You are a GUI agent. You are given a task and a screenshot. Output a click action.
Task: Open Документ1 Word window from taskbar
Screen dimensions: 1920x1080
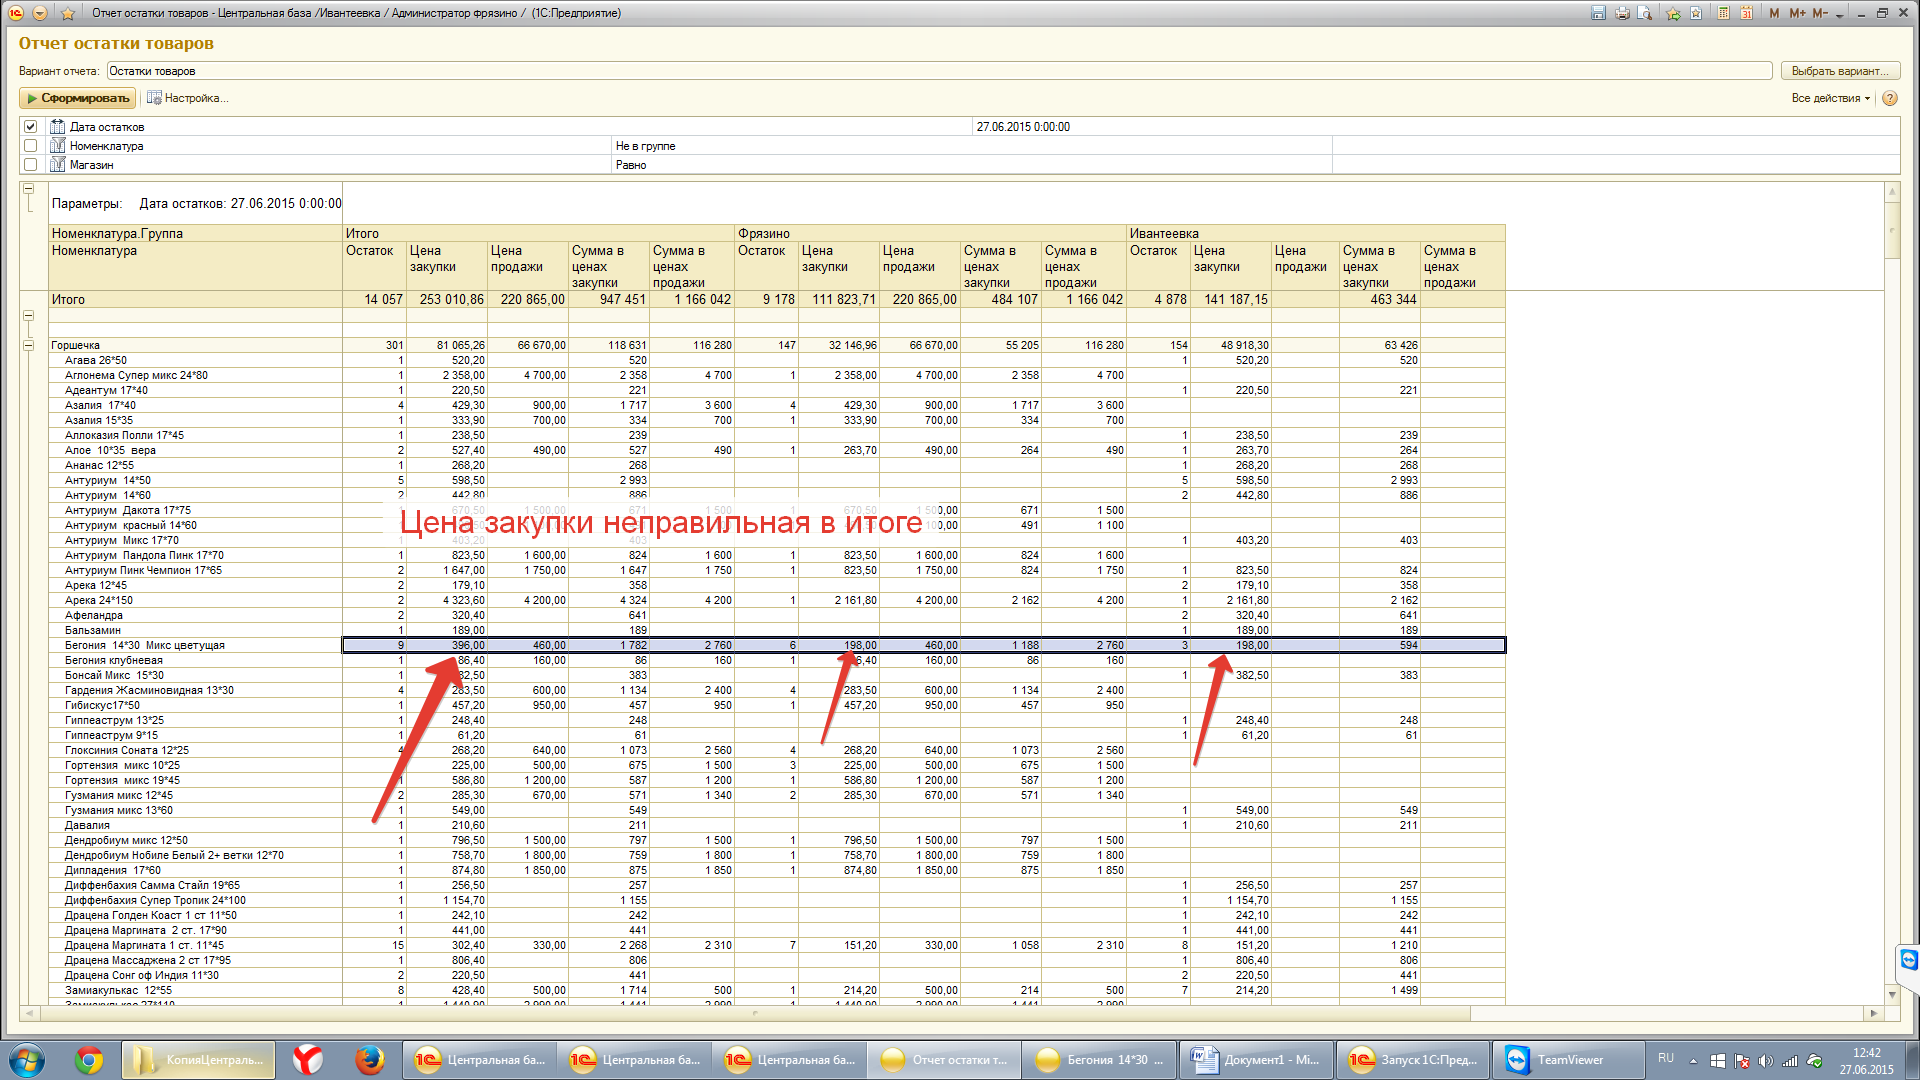[x=1256, y=1060]
